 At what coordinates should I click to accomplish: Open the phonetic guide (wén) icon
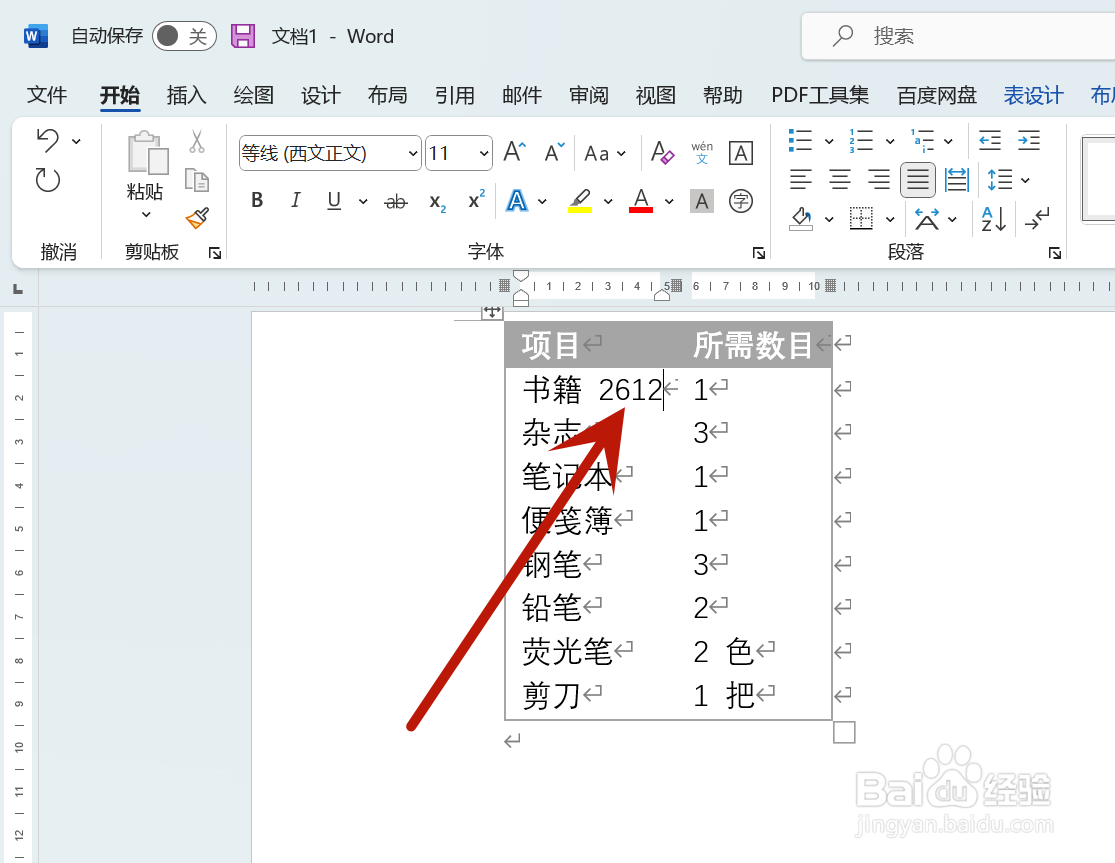point(702,152)
